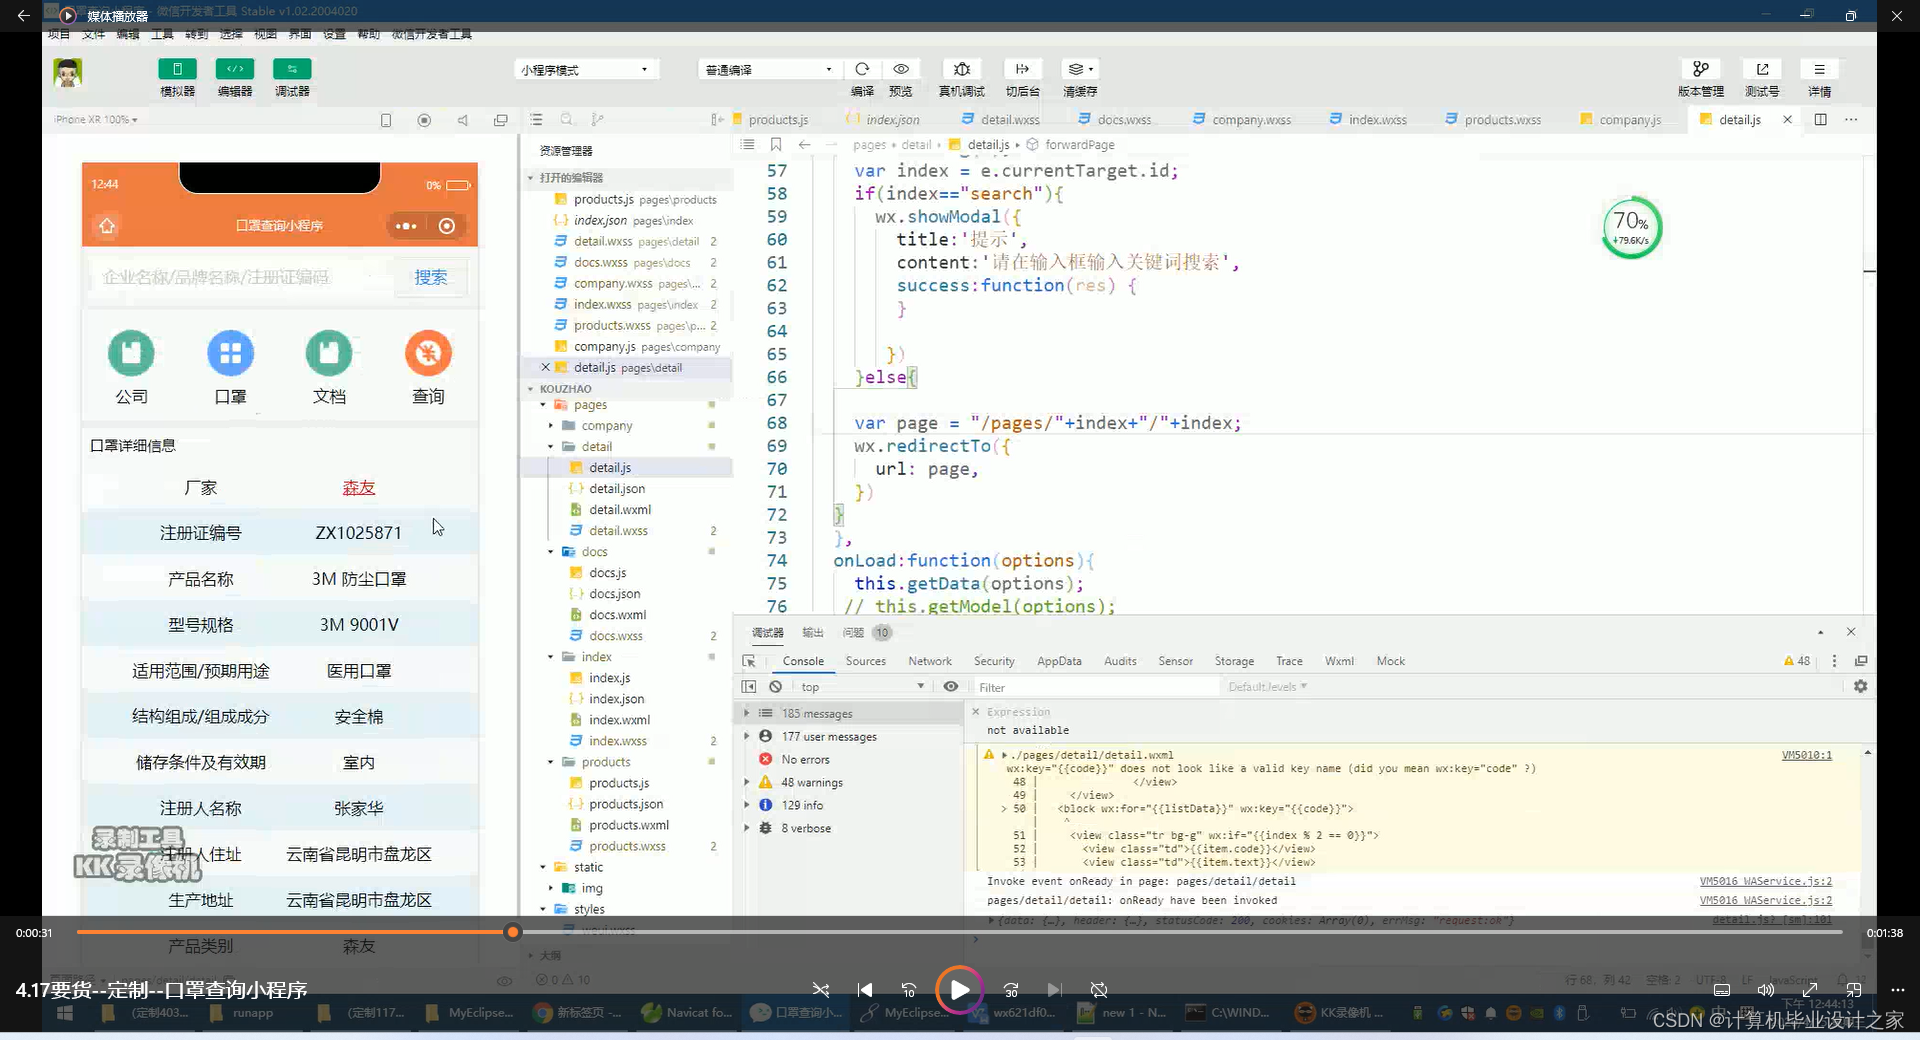Skip to previous video track
The width and height of the screenshot is (1920, 1040).
tap(865, 990)
